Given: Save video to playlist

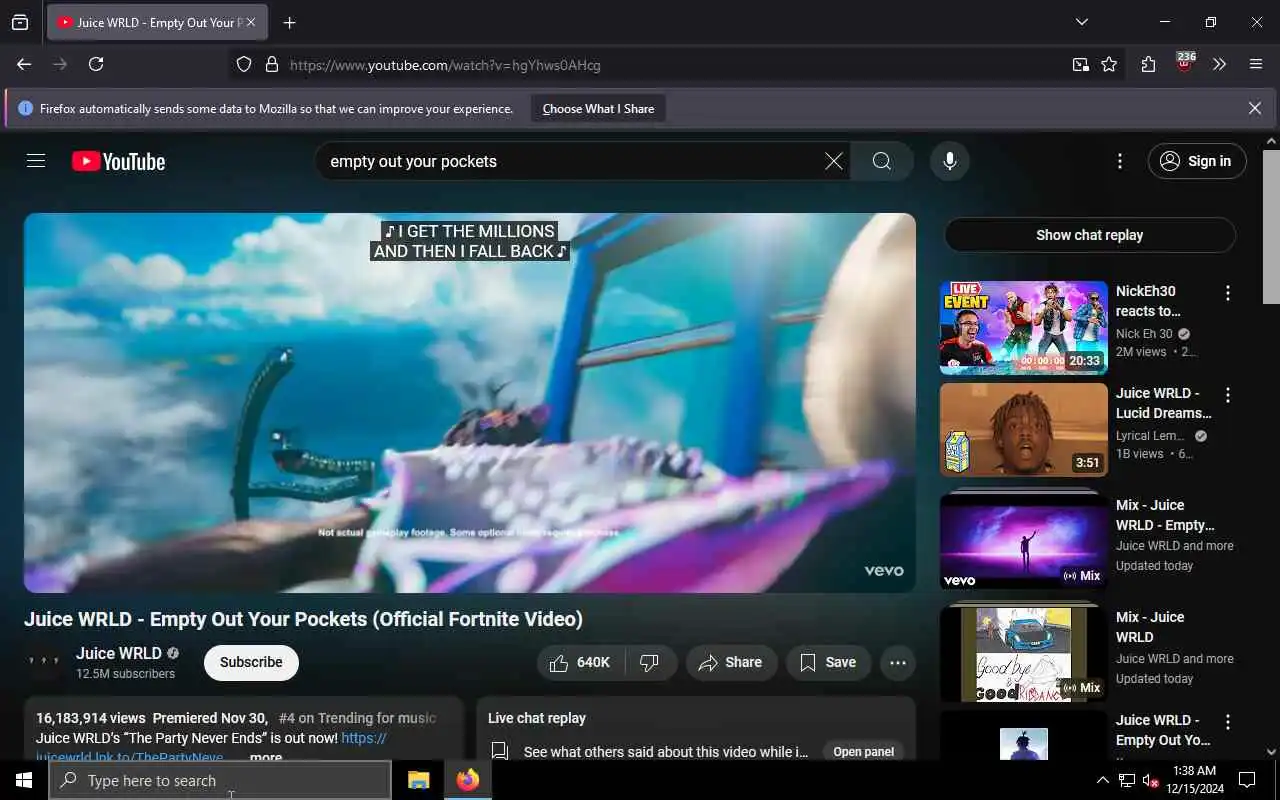Looking at the screenshot, I should [828, 662].
